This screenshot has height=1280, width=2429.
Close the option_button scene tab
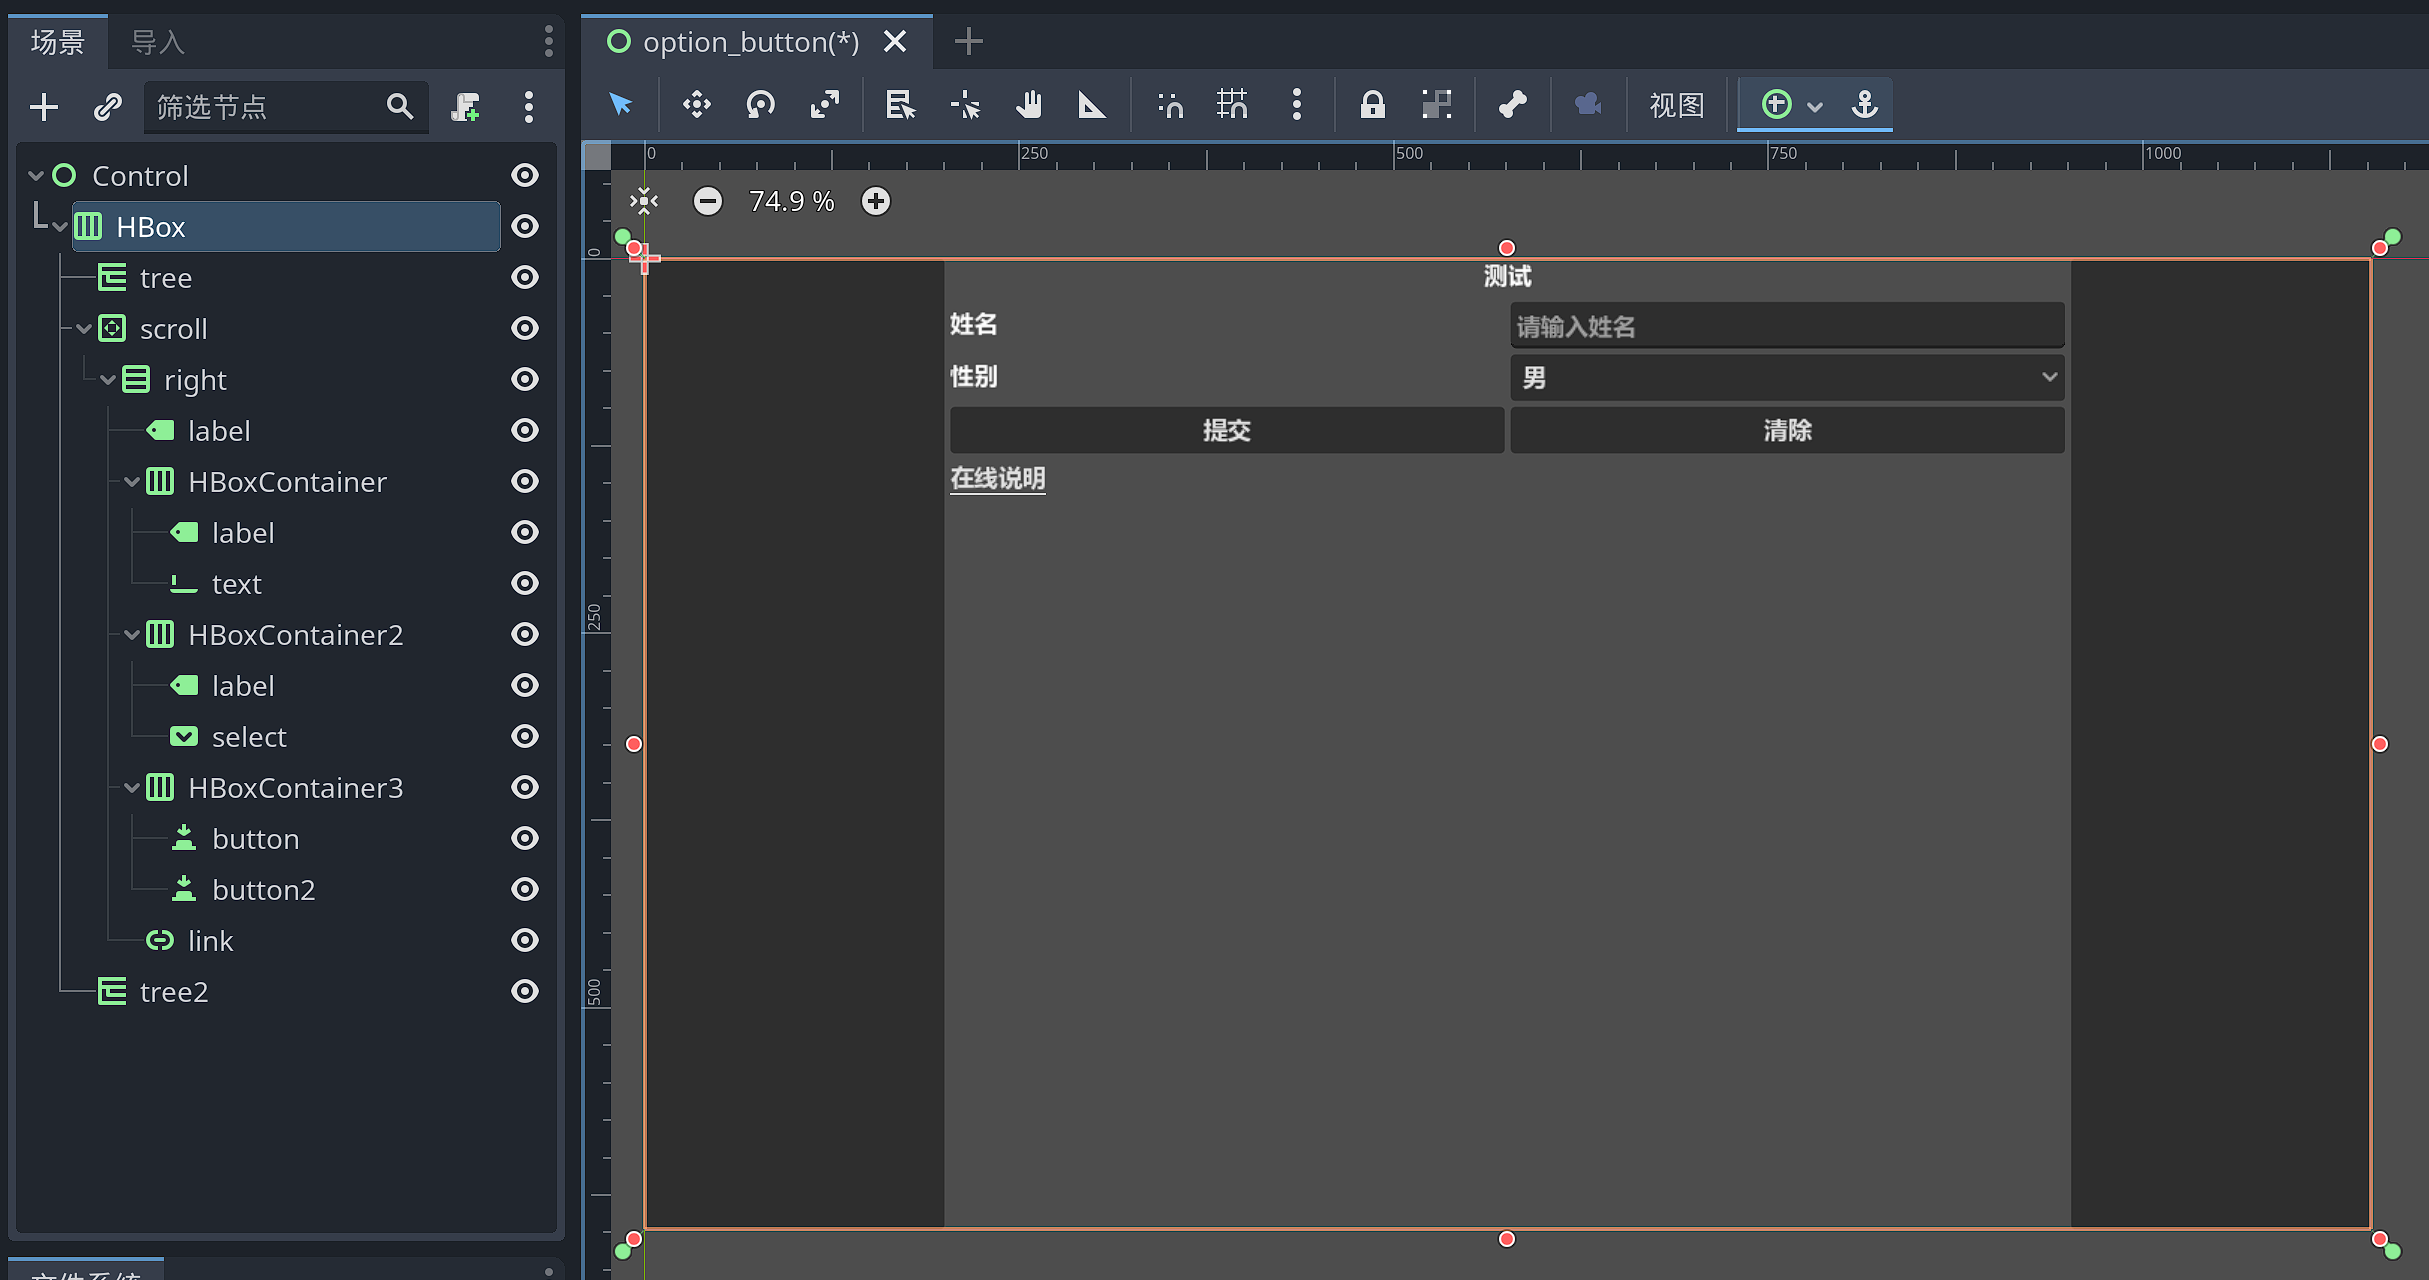(895, 42)
